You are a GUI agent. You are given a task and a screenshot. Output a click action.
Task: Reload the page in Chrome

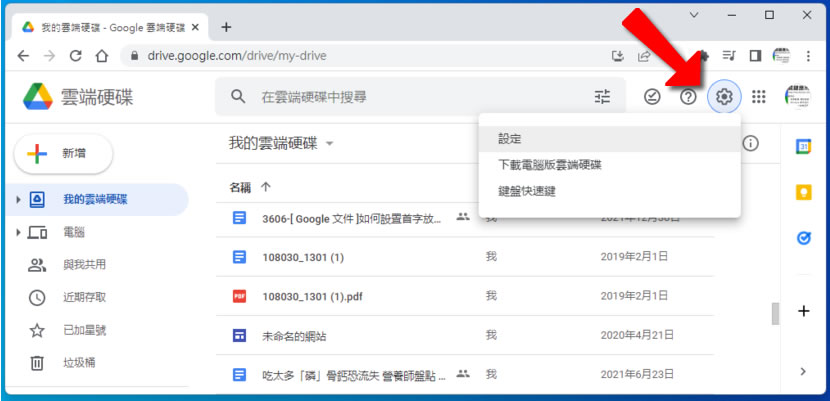coord(76,56)
